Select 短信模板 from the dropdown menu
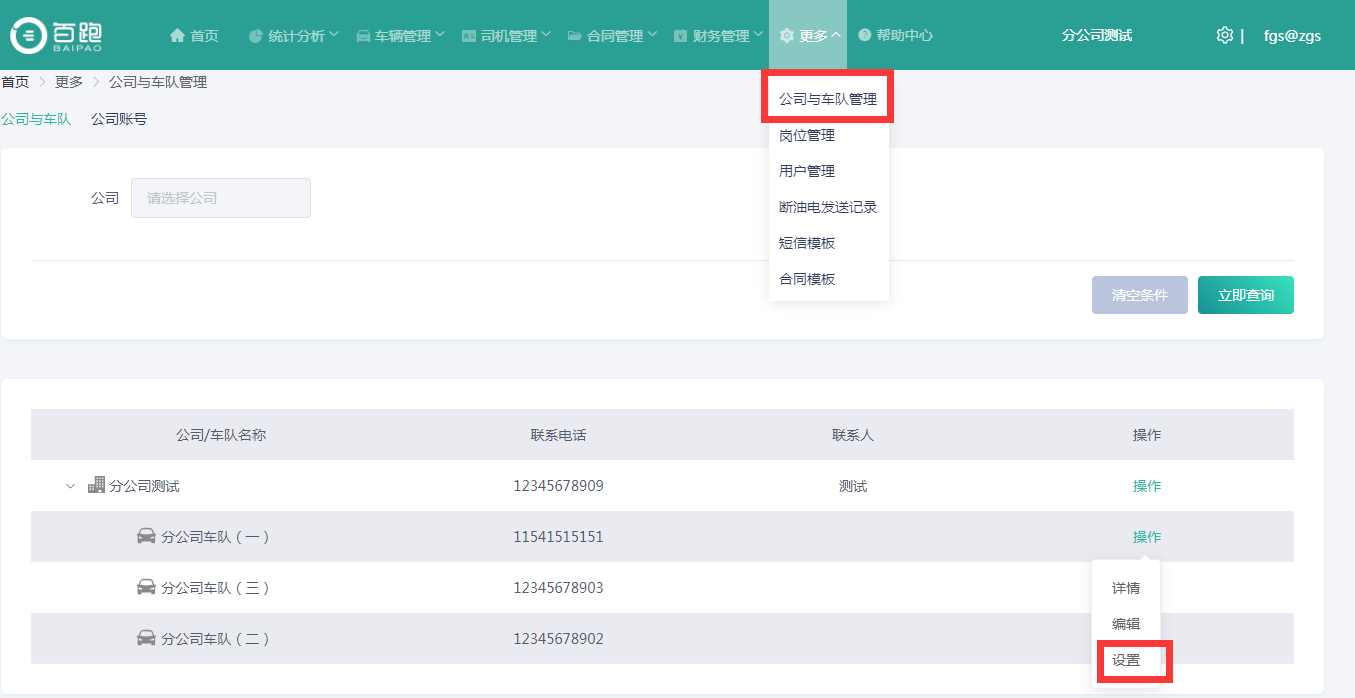The image size is (1355, 698). point(807,243)
